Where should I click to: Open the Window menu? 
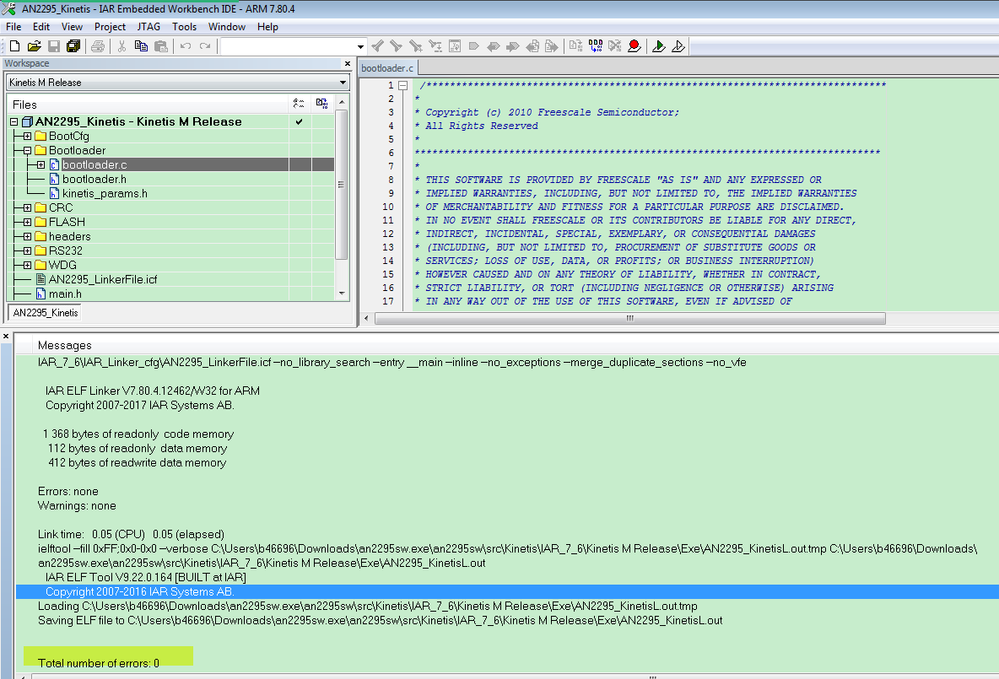(227, 27)
